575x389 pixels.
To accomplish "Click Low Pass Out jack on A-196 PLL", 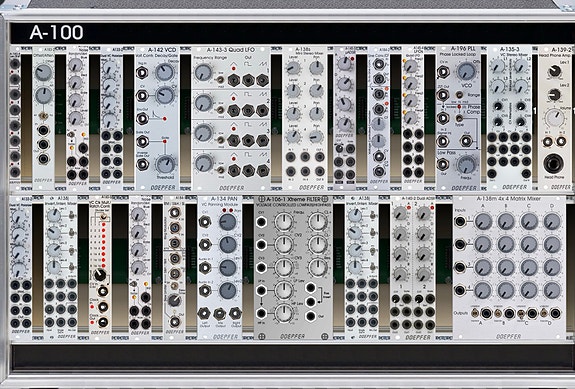I will [443, 165].
